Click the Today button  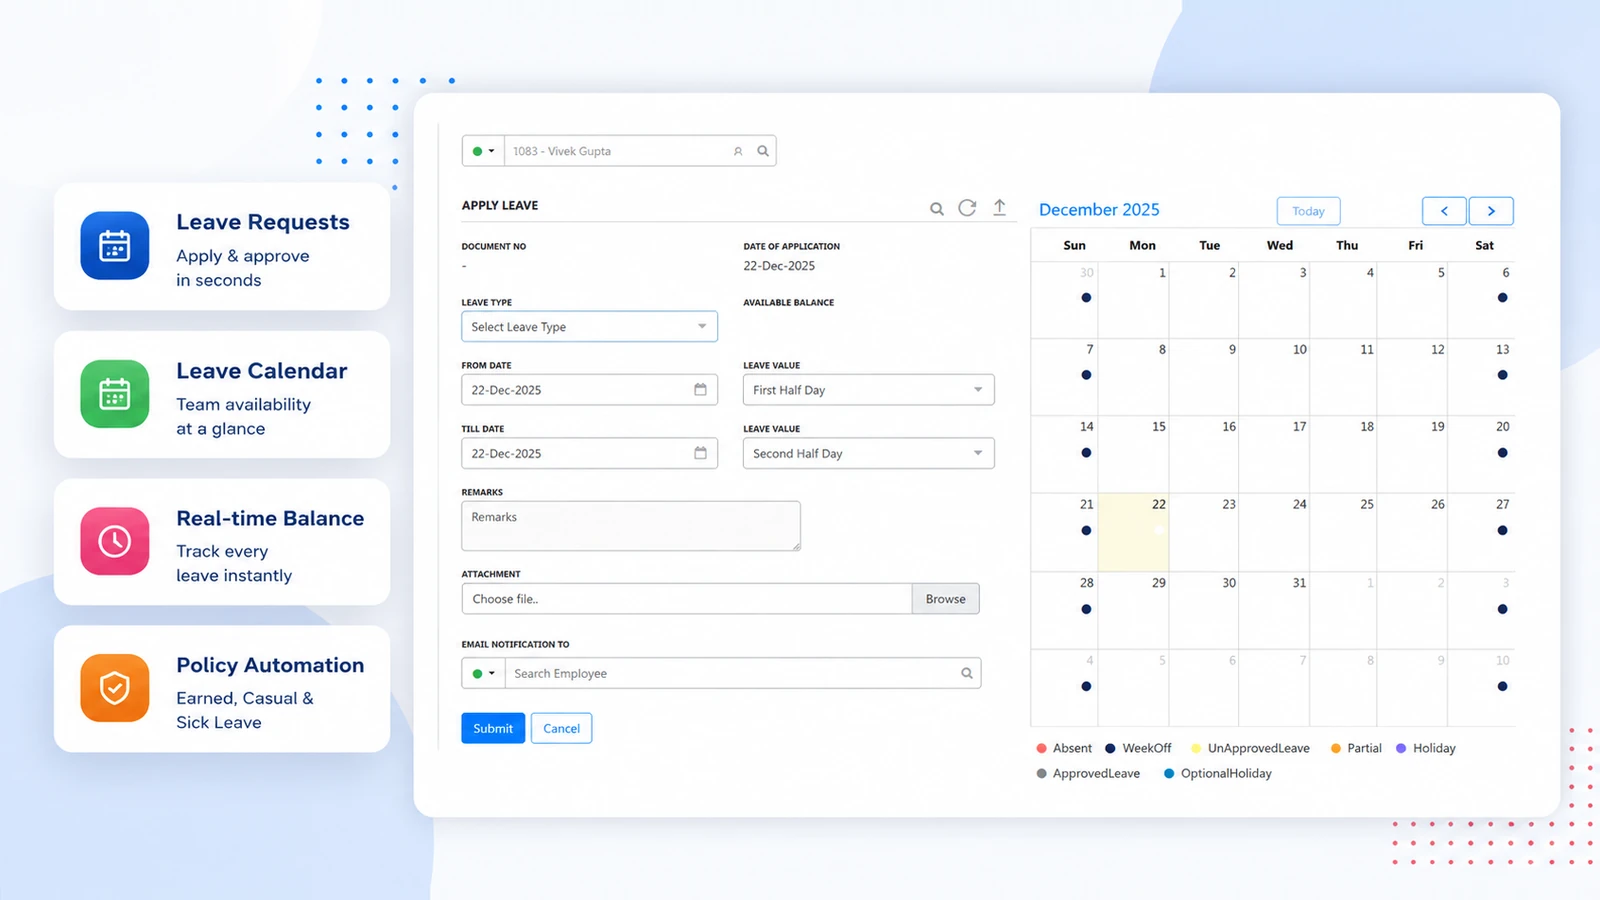click(x=1308, y=211)
